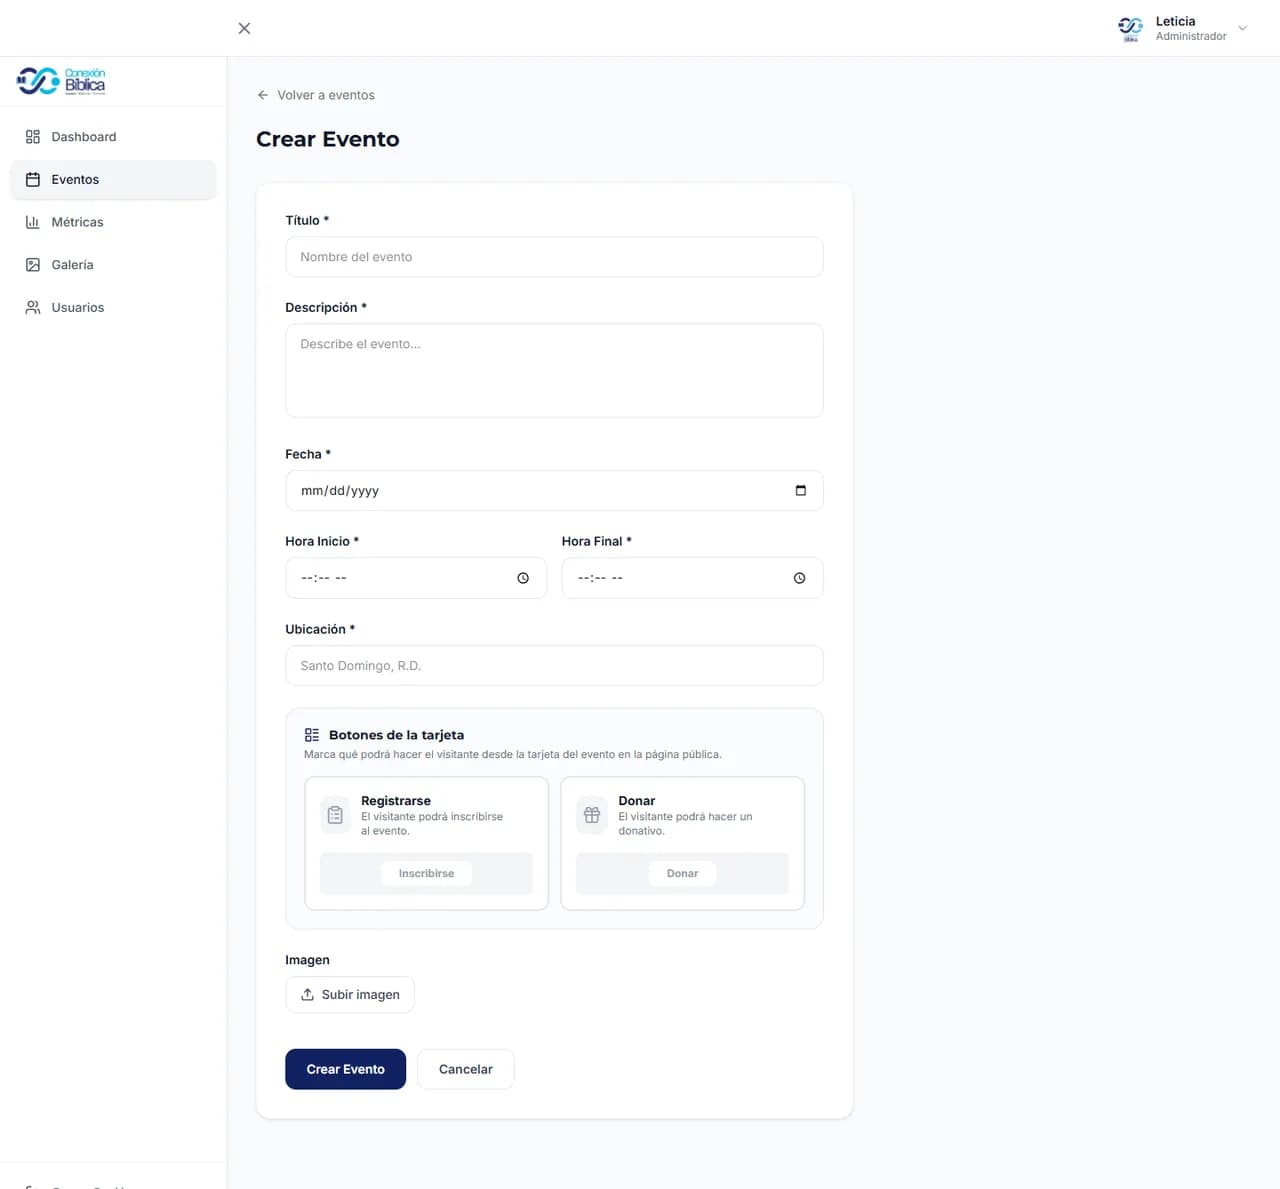Click the Inscribirse preview button
This screenshot has height=1189, width=1280.
tap(427, 873)
